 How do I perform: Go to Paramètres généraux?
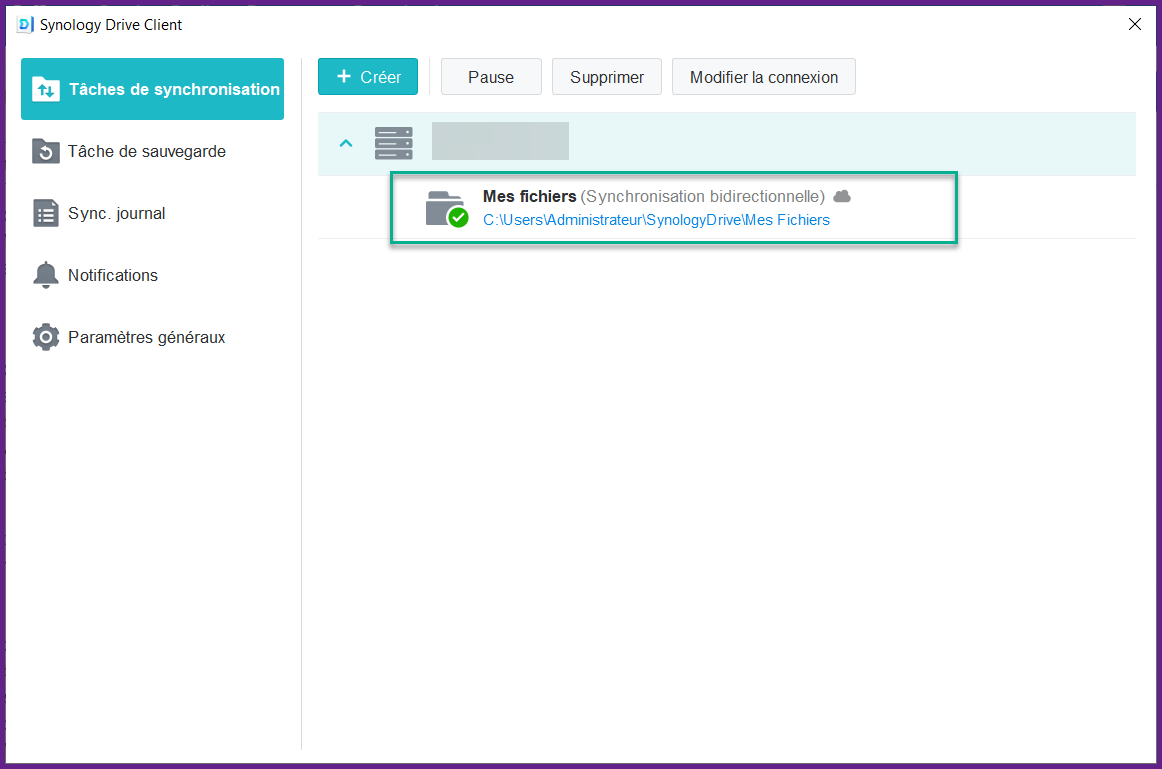147,337
